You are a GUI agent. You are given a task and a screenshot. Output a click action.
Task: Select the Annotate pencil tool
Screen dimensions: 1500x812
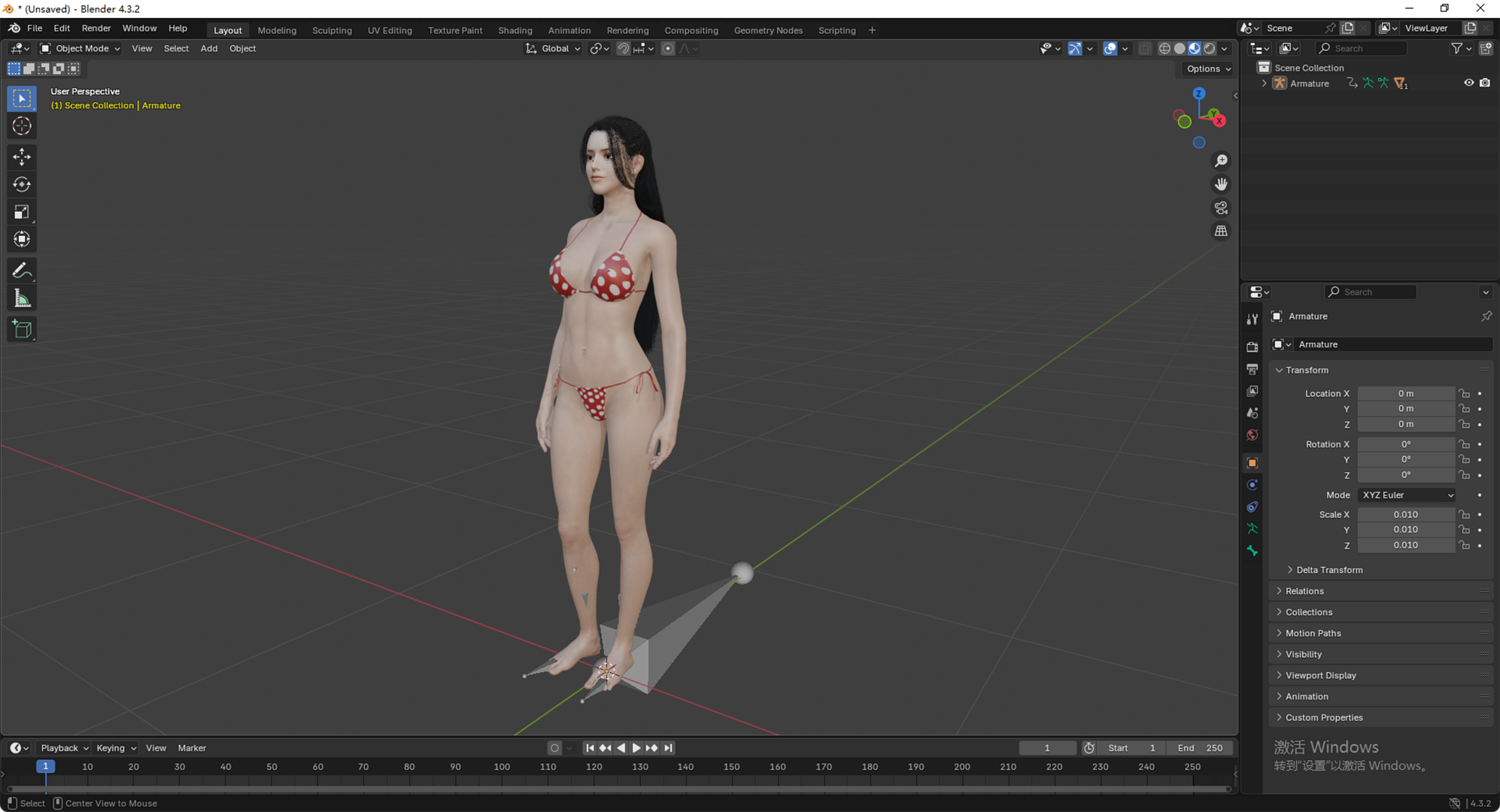22,270
